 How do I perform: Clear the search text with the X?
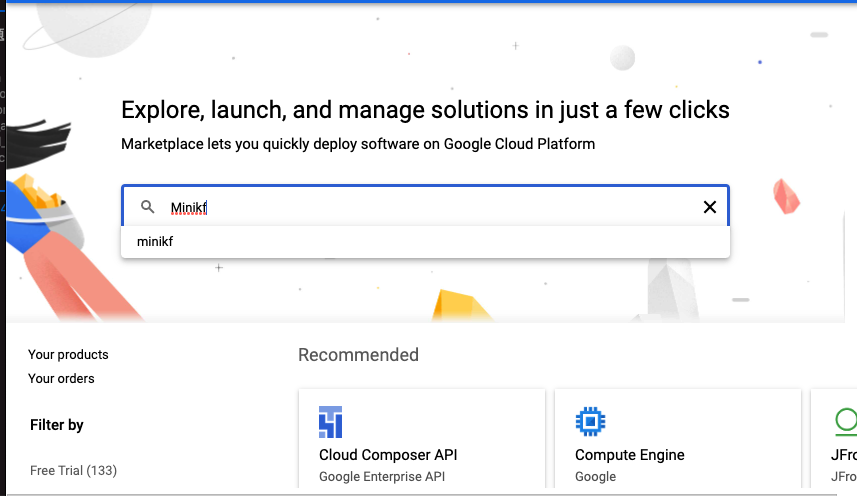(710, 207)
